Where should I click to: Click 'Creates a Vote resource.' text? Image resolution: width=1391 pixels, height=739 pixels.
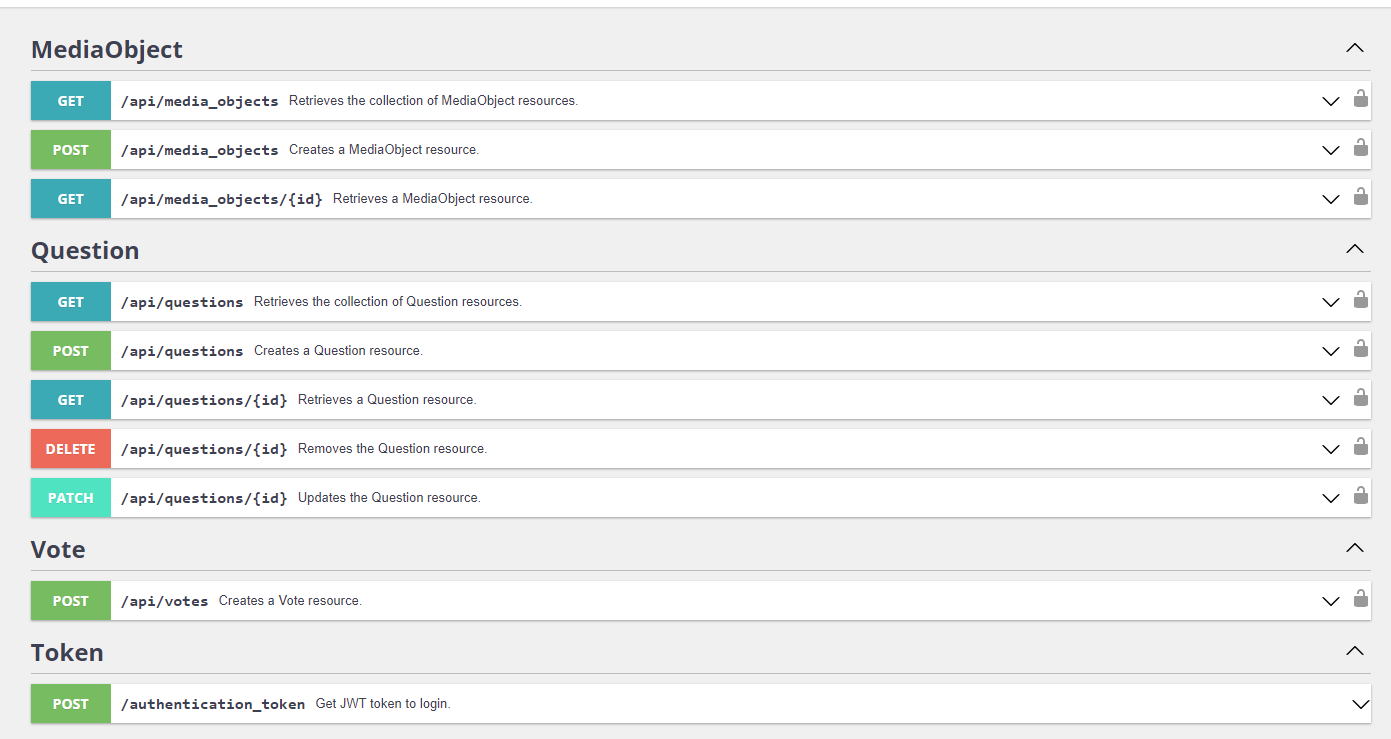pyautogui.click(x=291, y=601)
